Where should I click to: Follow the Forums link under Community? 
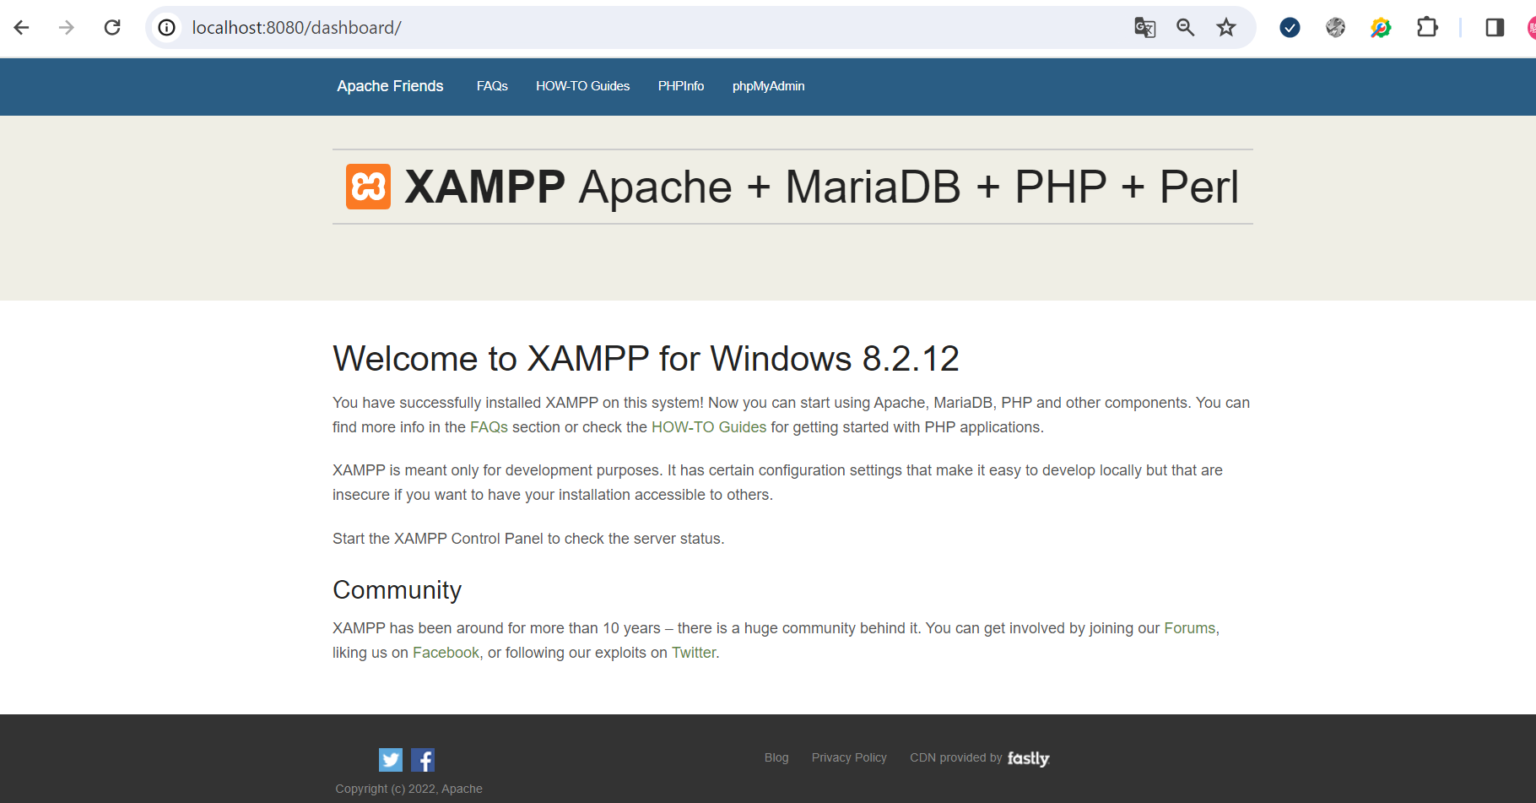point(1190,628)
